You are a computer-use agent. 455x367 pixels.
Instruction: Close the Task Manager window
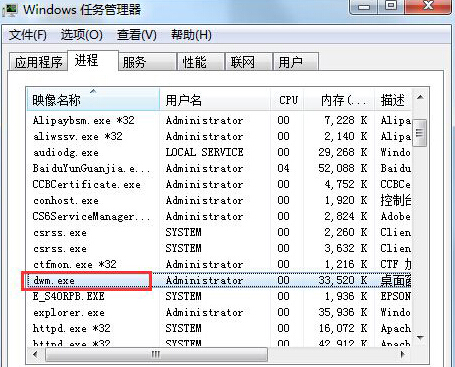click(x=428, y=6)
